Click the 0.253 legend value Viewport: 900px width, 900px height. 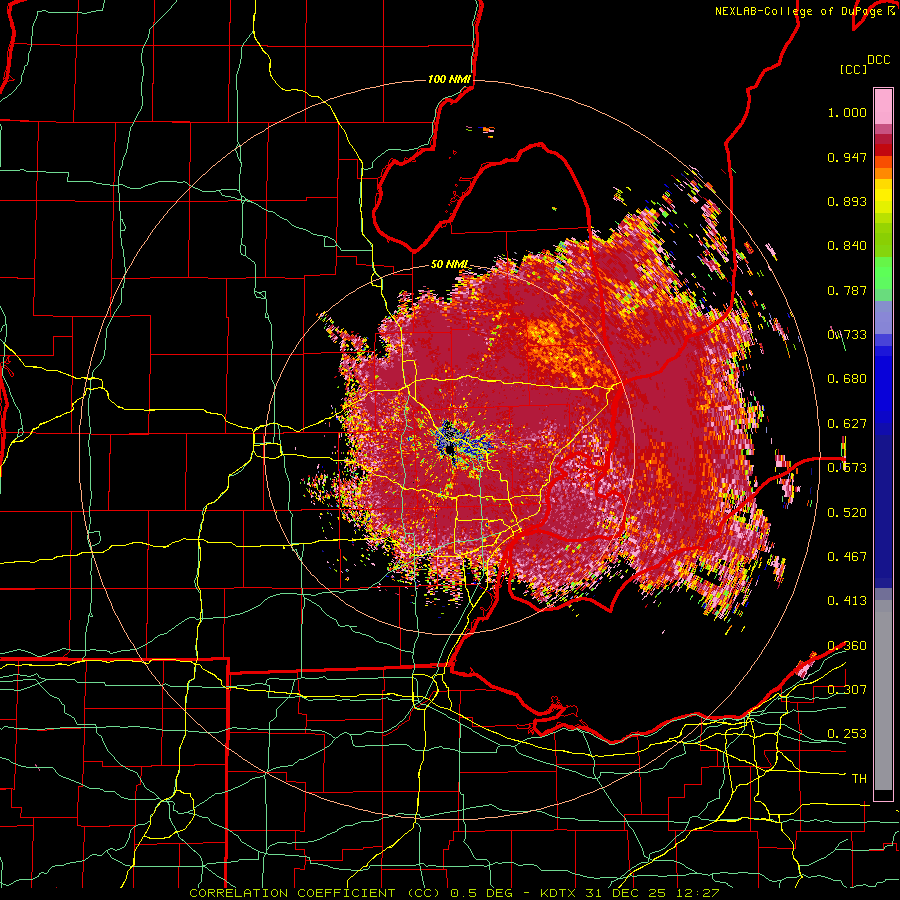[847, 734]
